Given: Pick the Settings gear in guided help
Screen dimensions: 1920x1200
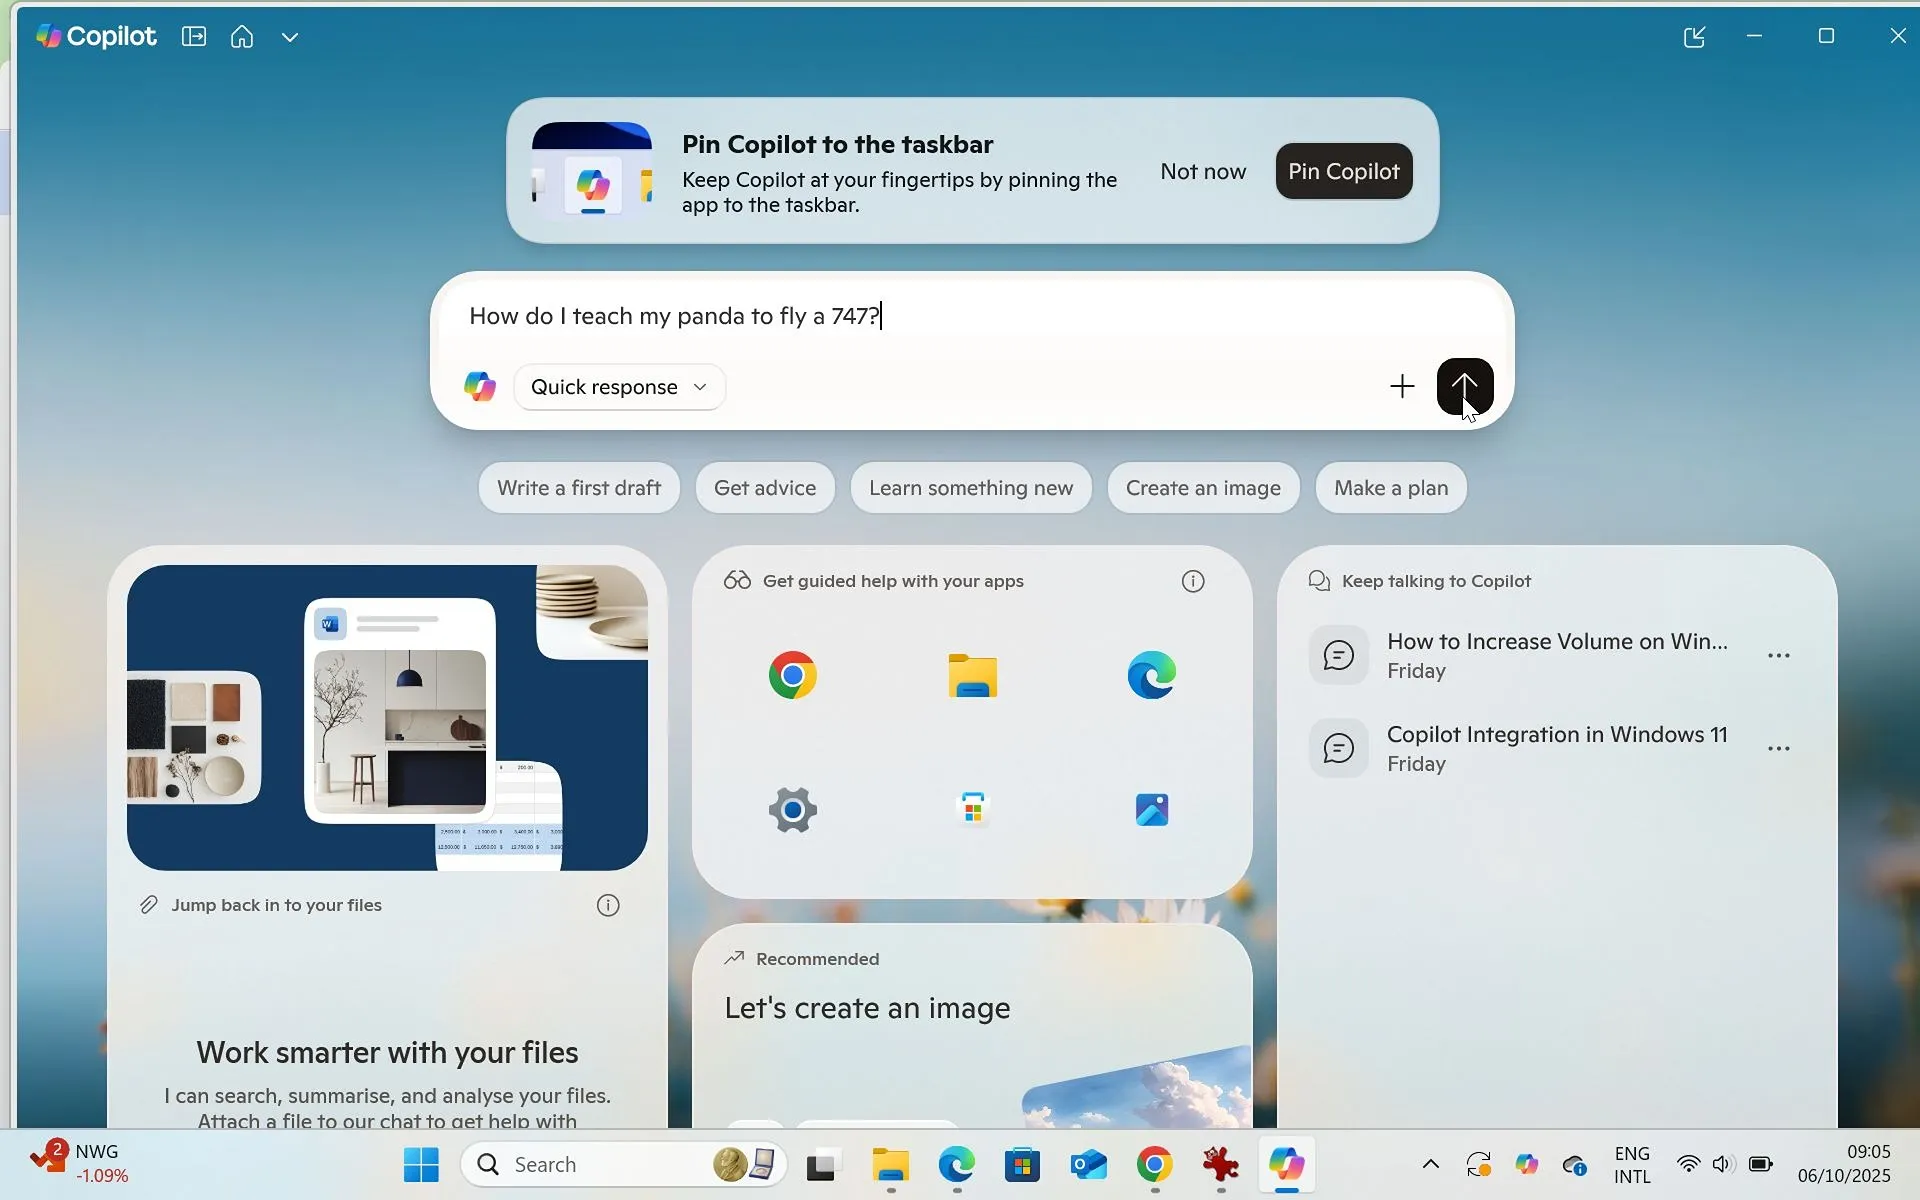Looking at the screenshot, I should pos(793,809).
